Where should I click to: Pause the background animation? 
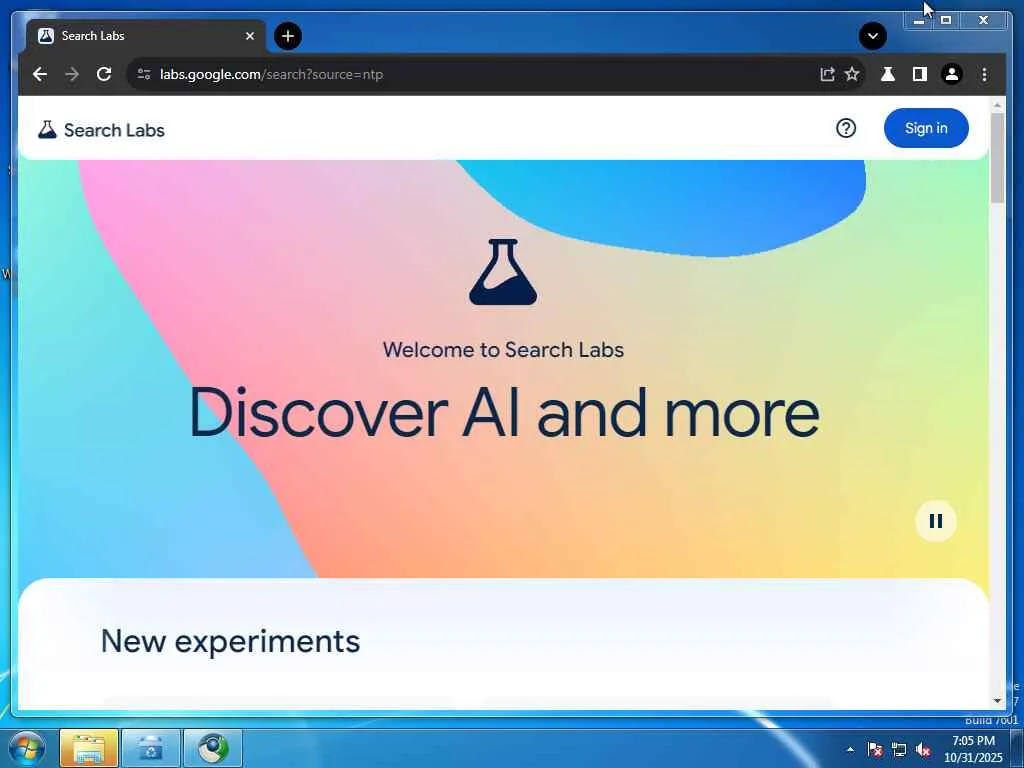click(936, 521)
